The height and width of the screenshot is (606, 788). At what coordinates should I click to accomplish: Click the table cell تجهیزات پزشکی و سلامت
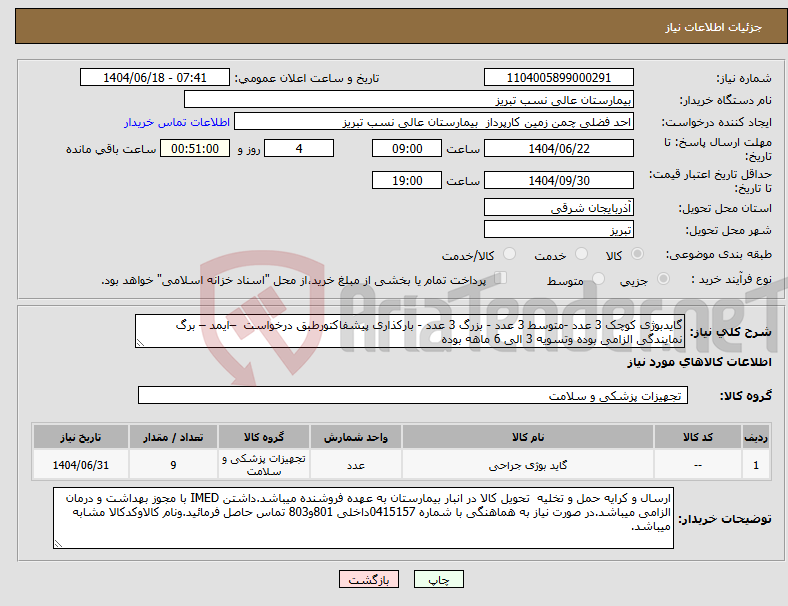[x=264, y=465]
